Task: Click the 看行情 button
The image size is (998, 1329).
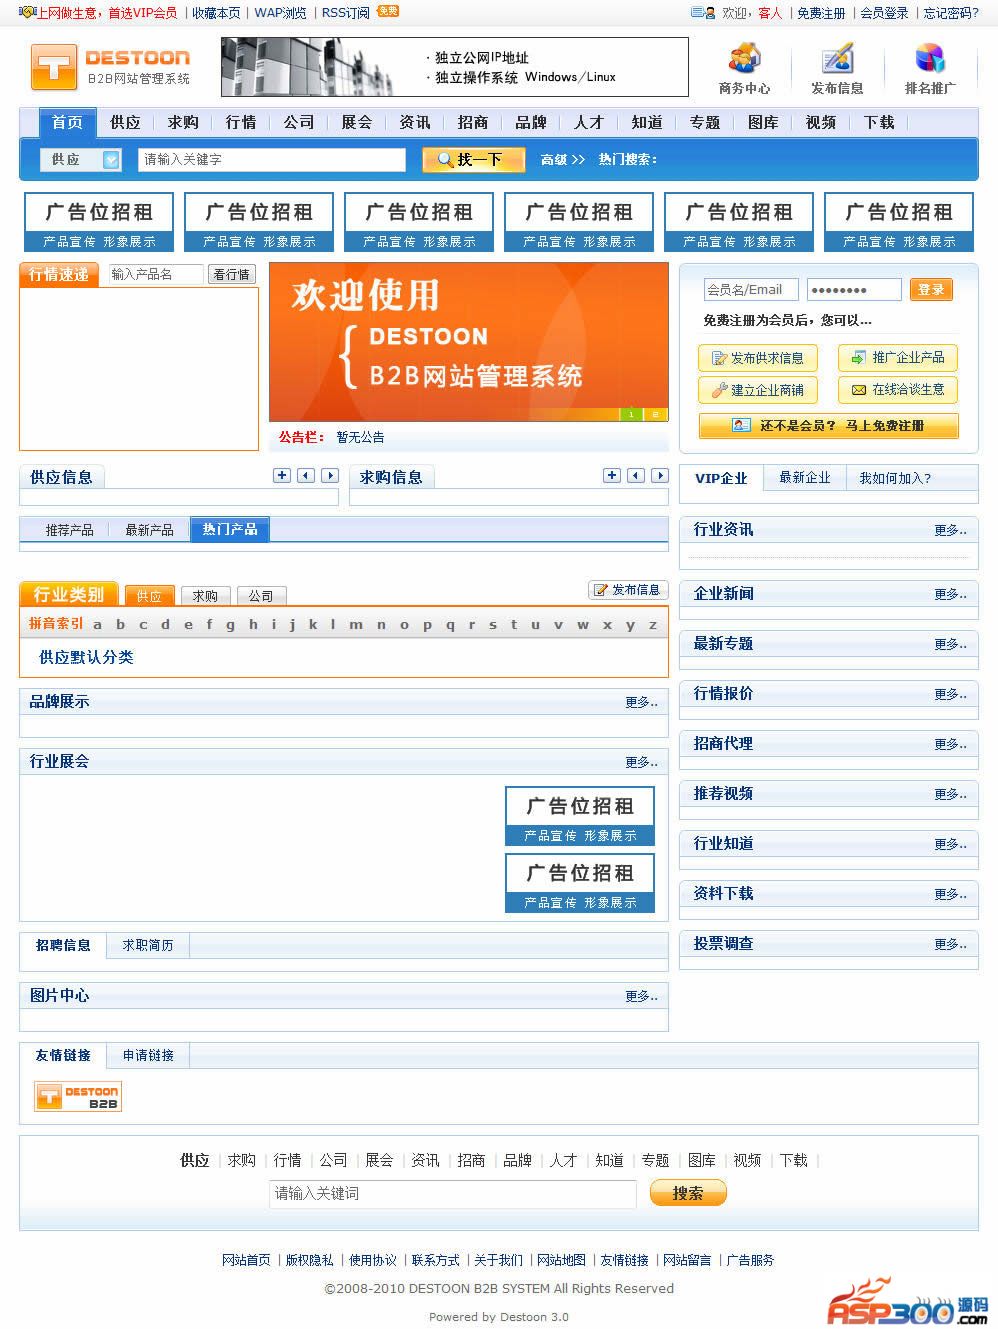Action: pyautogui.click(x=232, y=274)
